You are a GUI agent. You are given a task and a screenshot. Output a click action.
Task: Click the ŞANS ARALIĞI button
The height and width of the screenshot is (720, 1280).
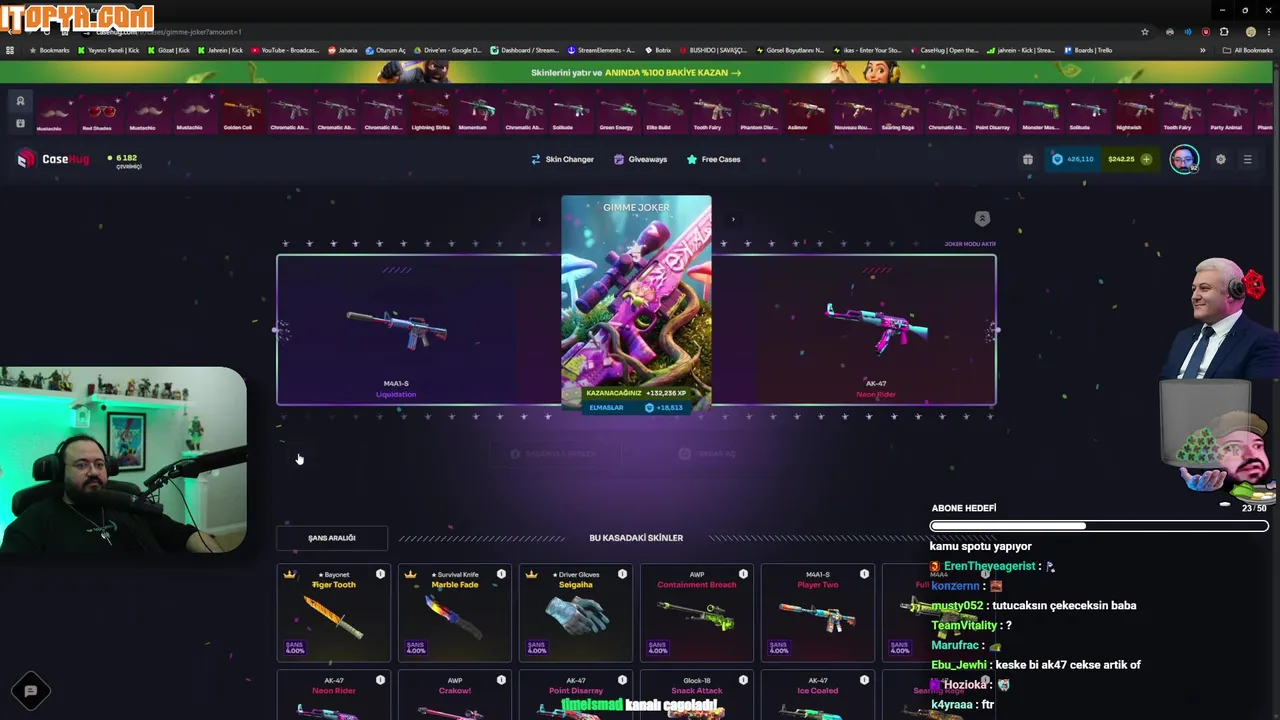[x=332, y=538]
